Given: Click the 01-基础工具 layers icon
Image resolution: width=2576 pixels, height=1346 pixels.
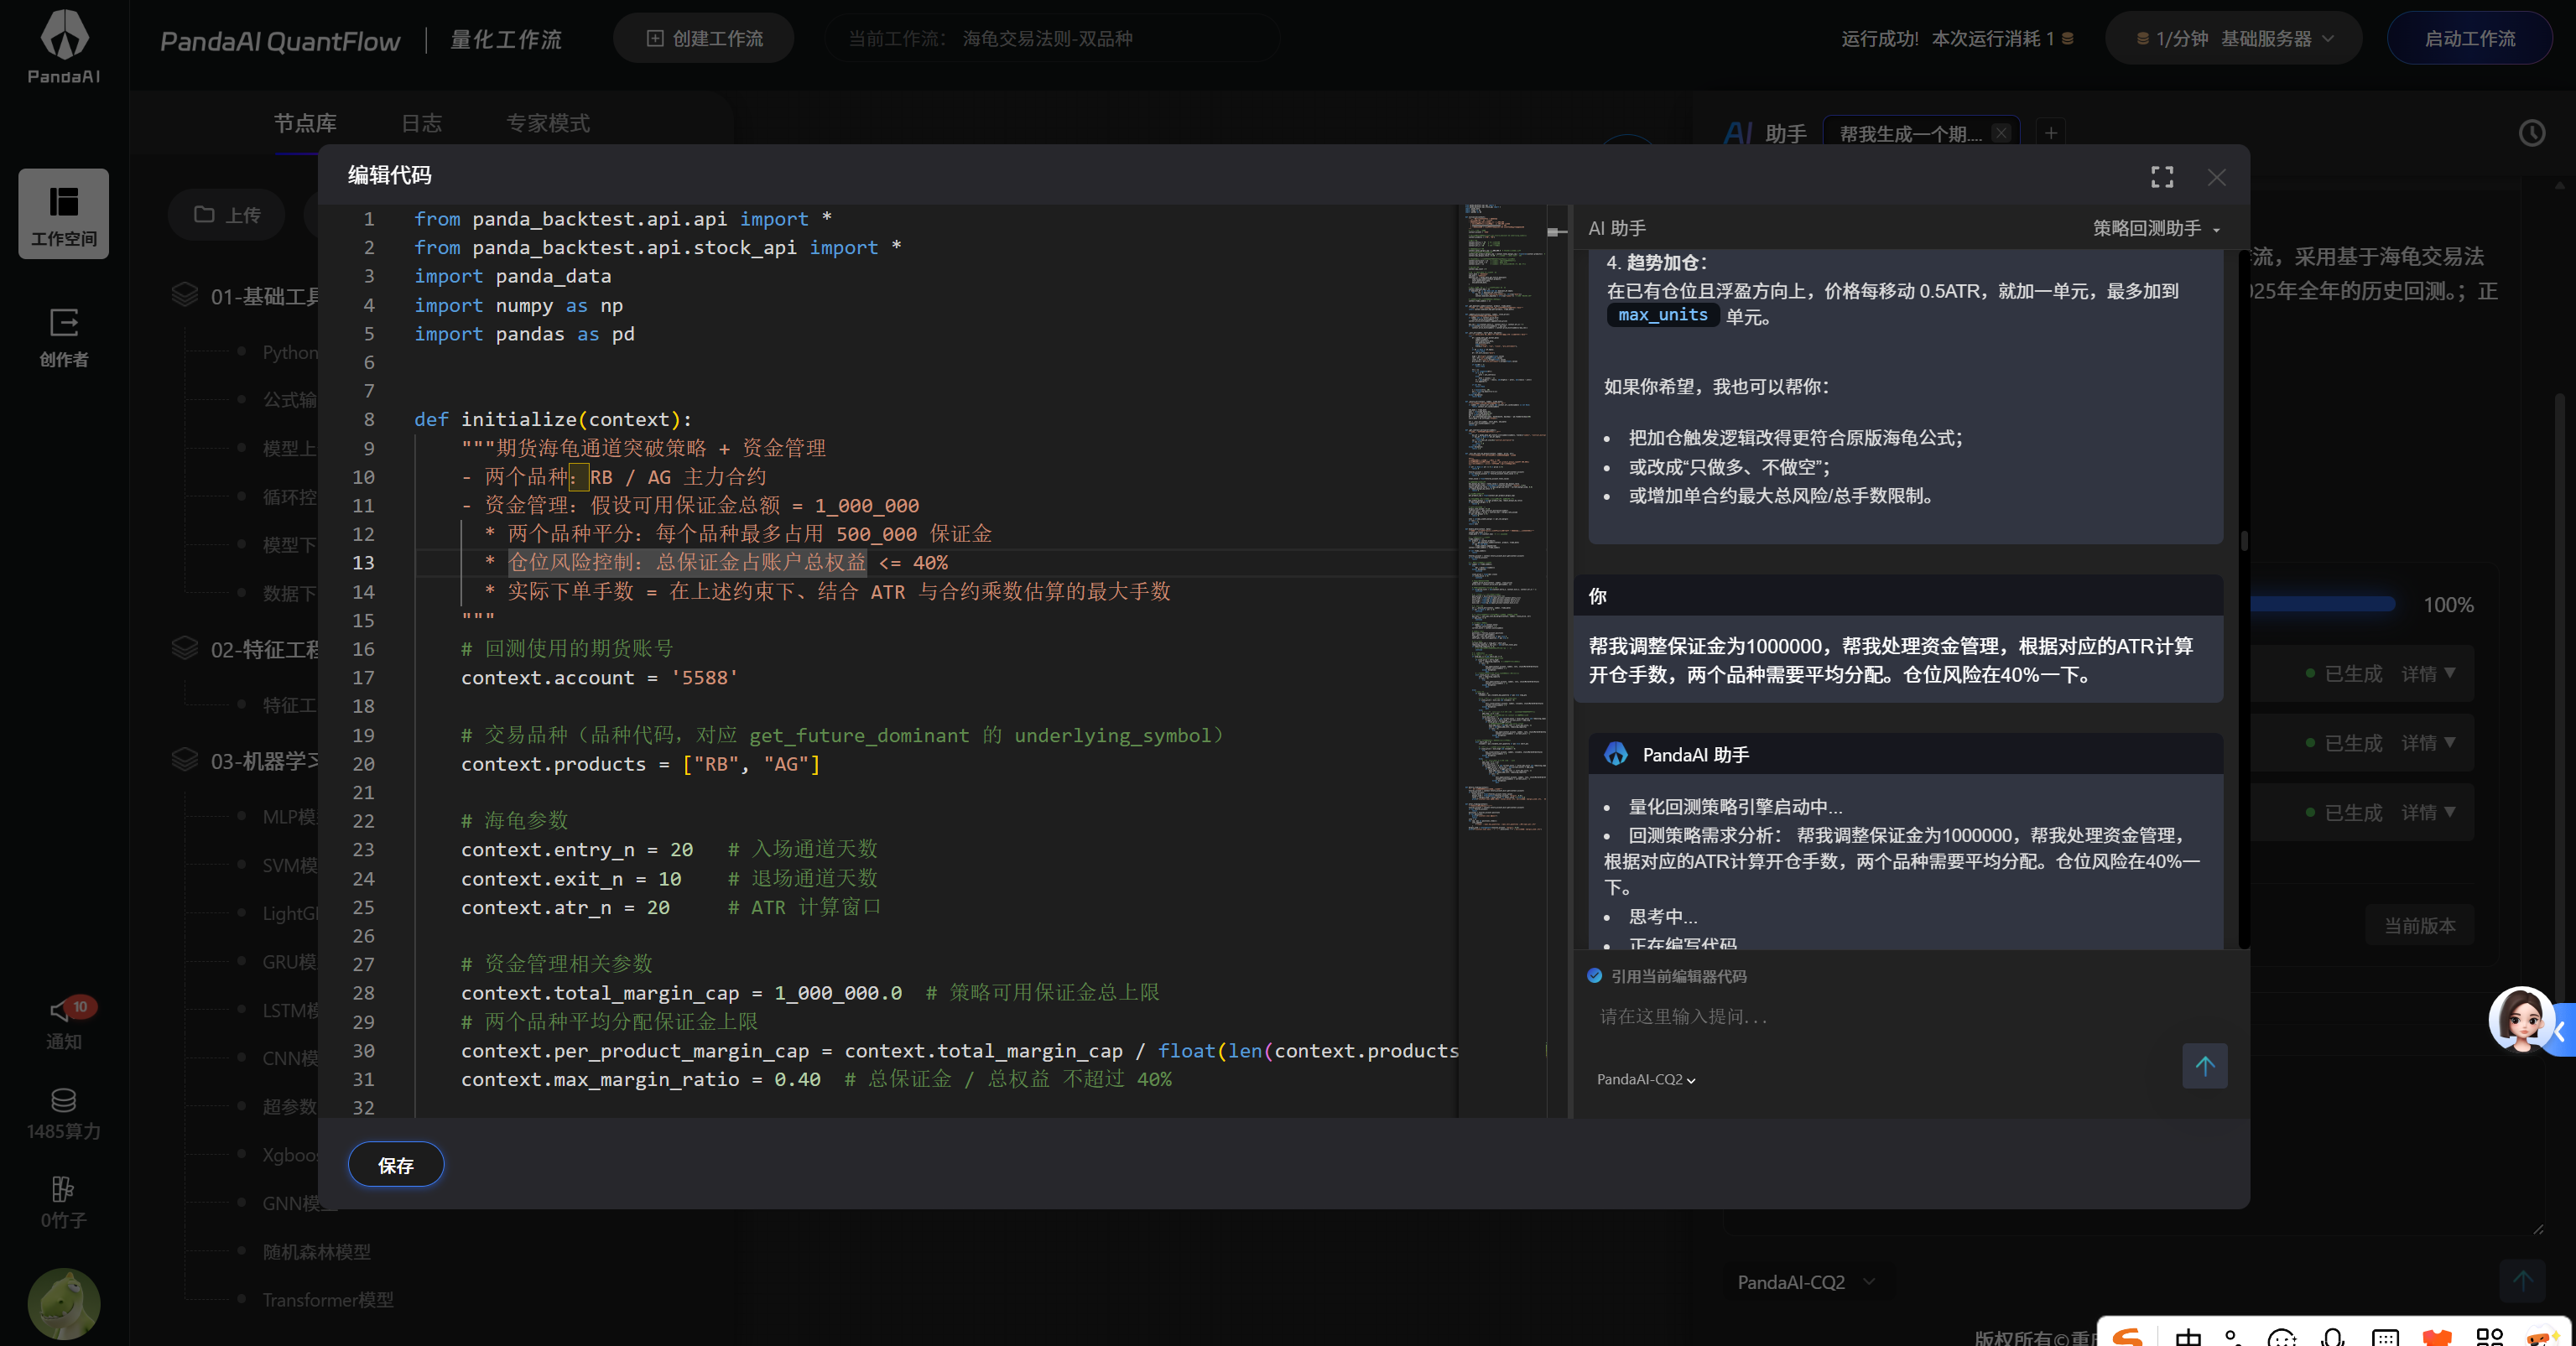Looking at the screenshot, I should pyautogui.click(x=185, y=295).
